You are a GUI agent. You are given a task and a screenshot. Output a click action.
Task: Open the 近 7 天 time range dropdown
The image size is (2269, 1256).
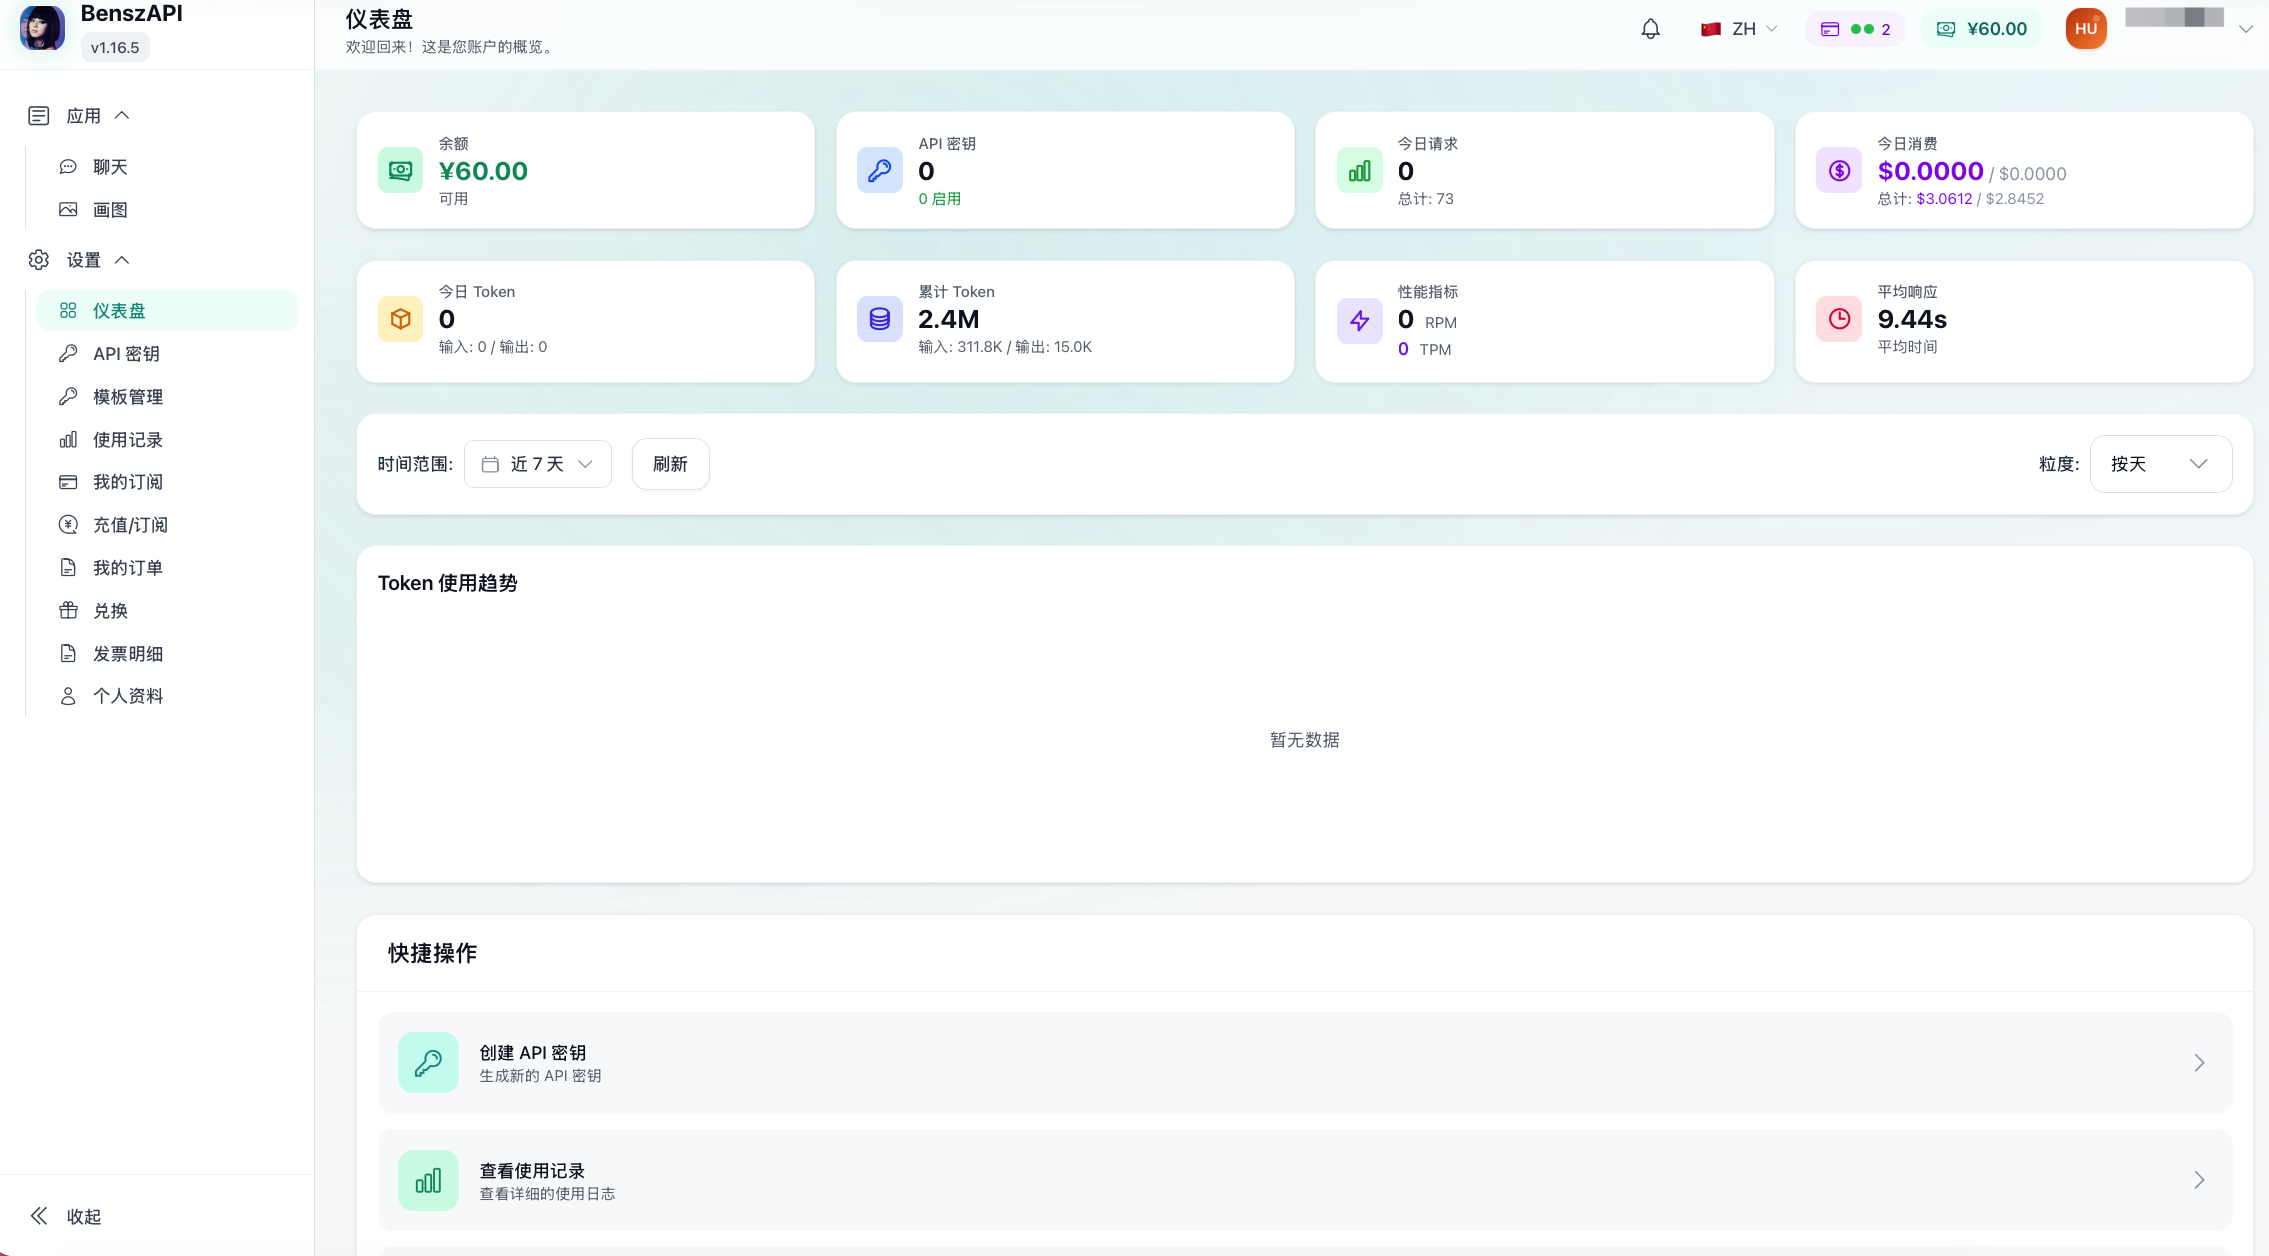click(538, 464)
